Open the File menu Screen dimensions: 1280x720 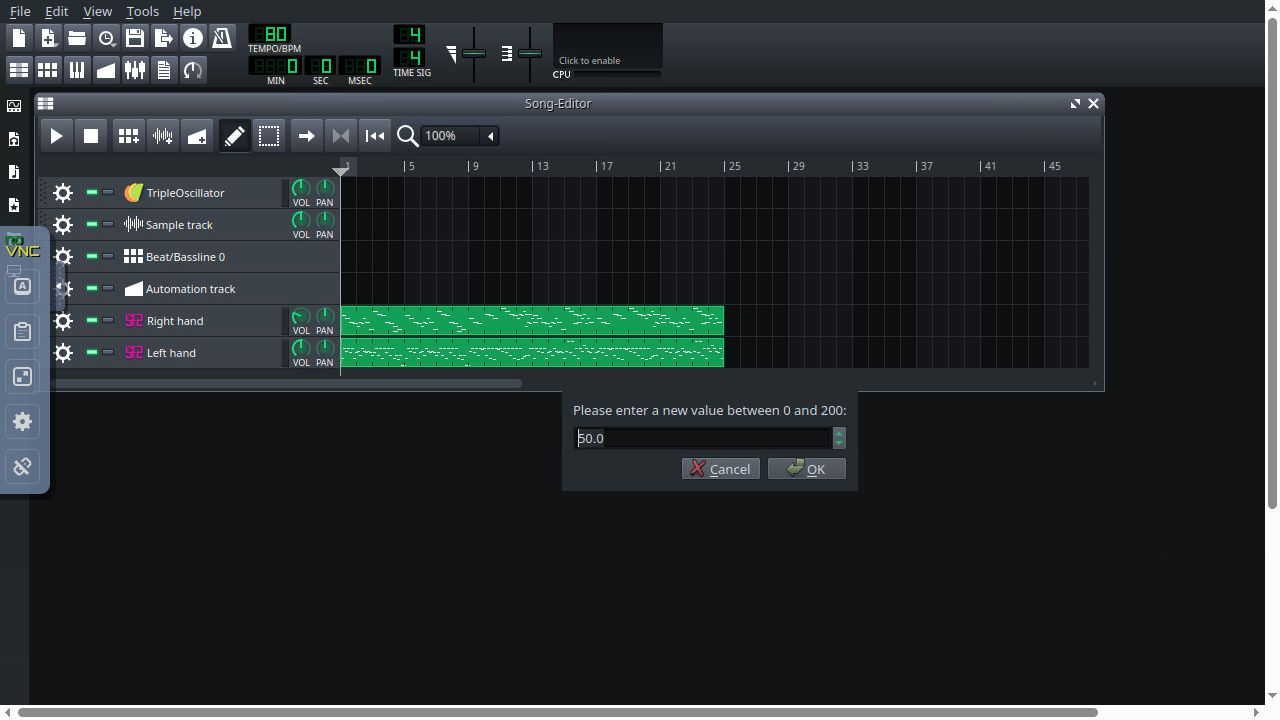click(x=20, y=11)
